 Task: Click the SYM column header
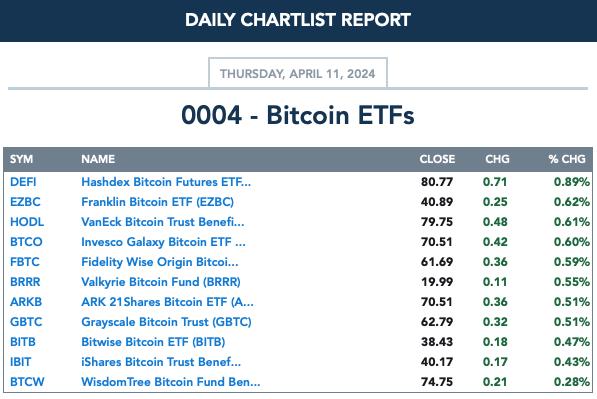pyautogui.click(x=21, y=159)
